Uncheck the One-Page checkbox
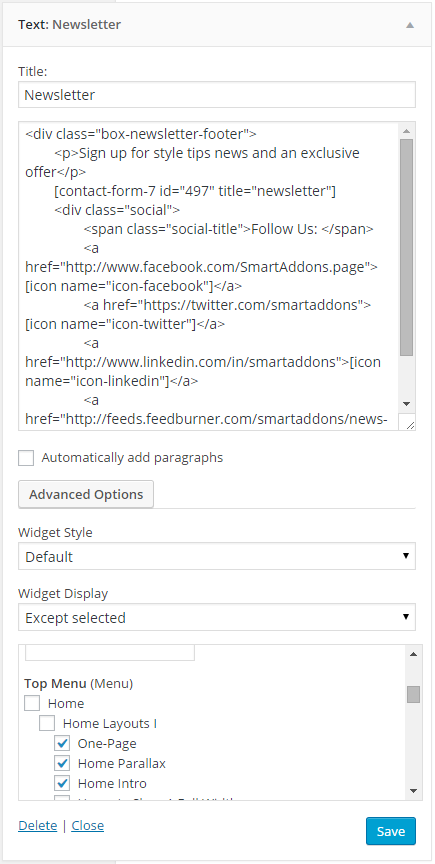Viewport: 435px width, 864px height. [62, 743]
